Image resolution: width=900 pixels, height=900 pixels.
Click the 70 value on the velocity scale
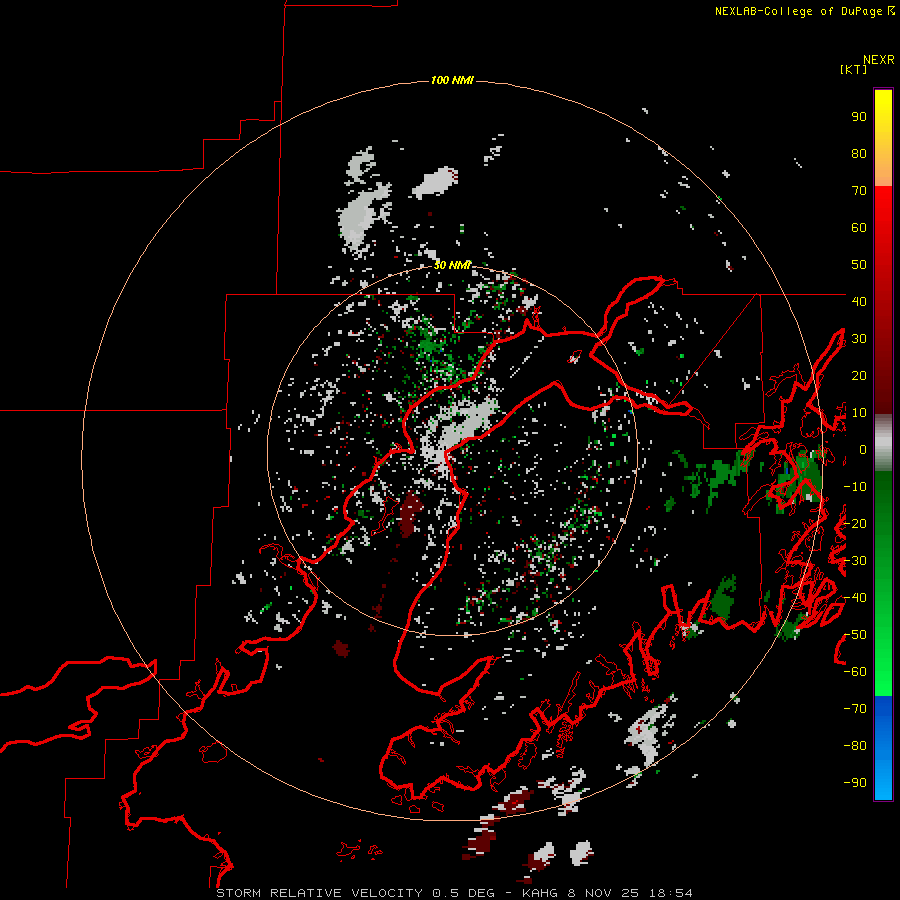[859, 191]
